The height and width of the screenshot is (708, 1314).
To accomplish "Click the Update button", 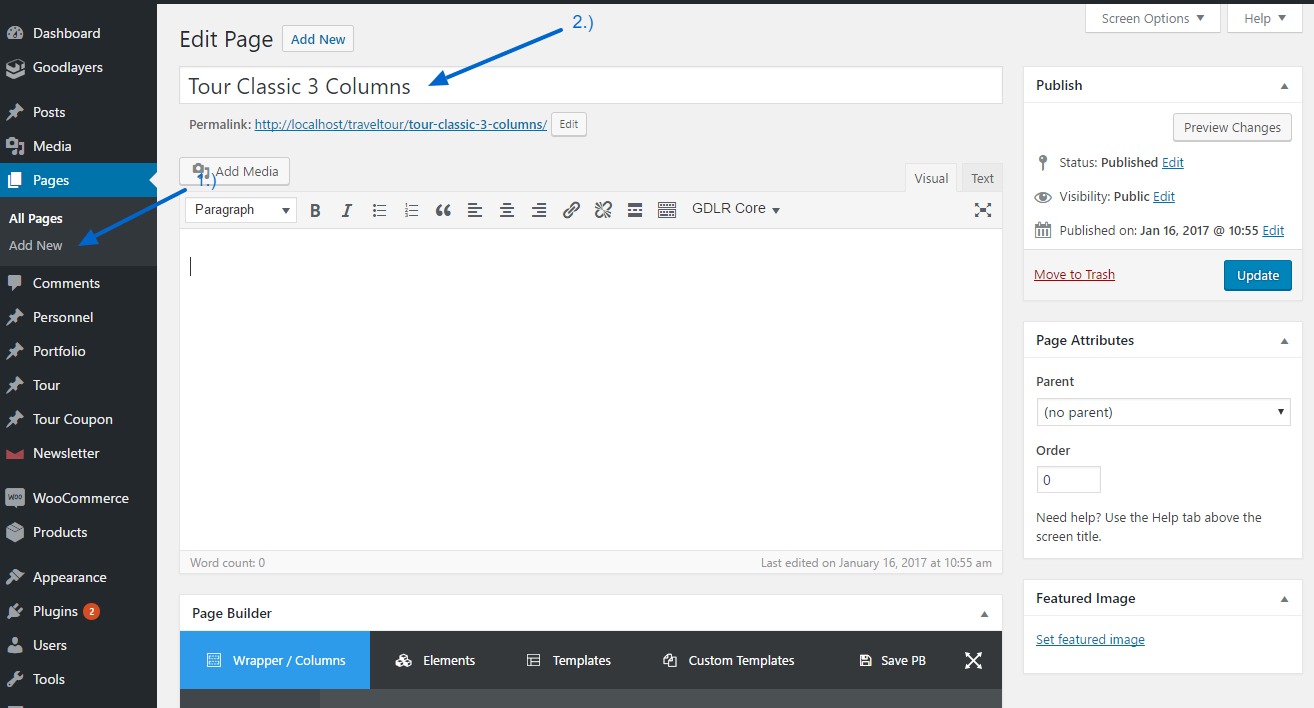I will tap(1257, 275).
